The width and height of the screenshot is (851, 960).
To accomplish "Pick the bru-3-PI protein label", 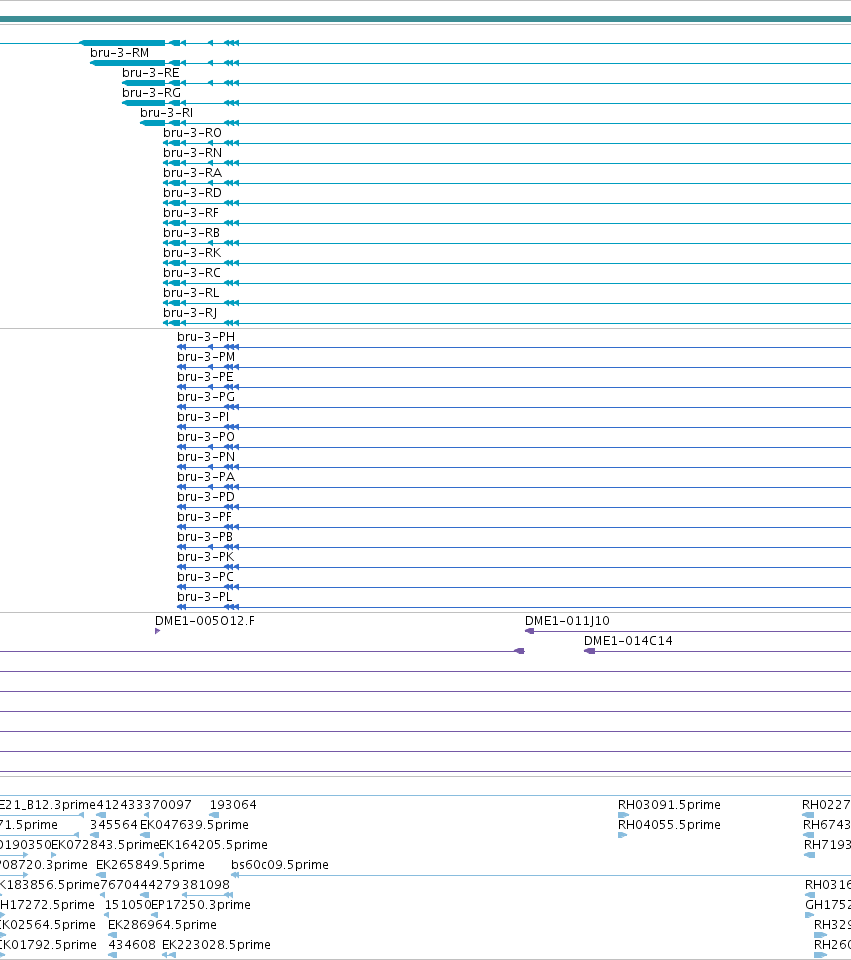I will [x=203, y=417].
